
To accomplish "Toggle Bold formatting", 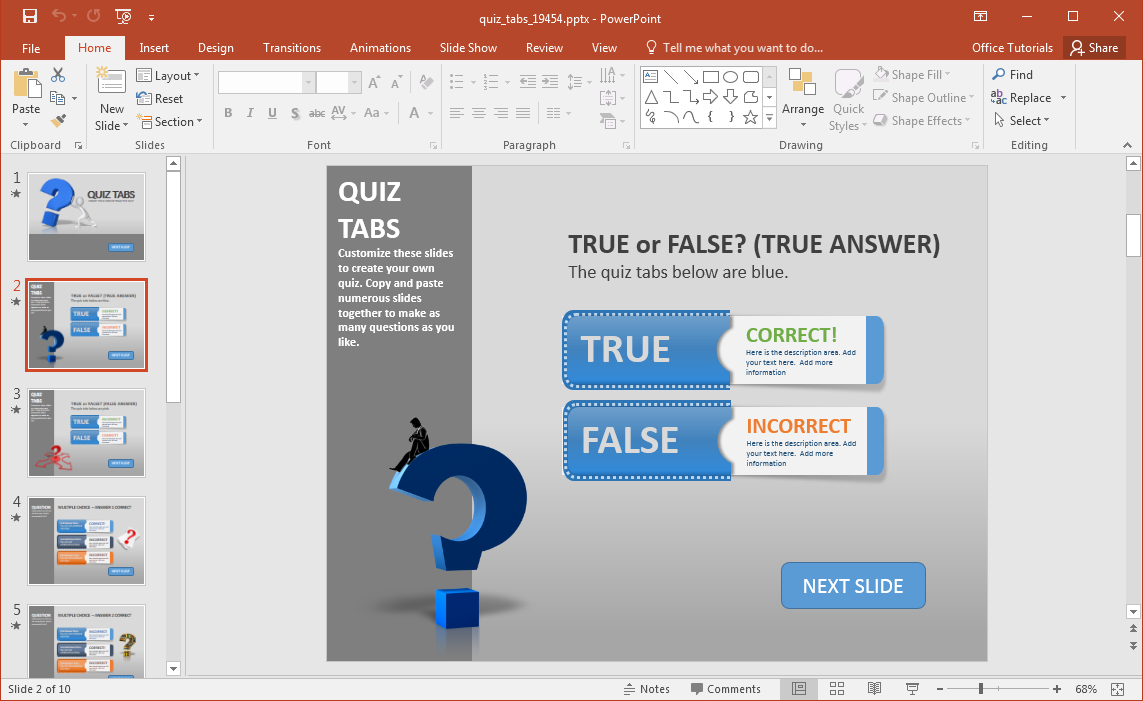I will (x=228, y=113).
